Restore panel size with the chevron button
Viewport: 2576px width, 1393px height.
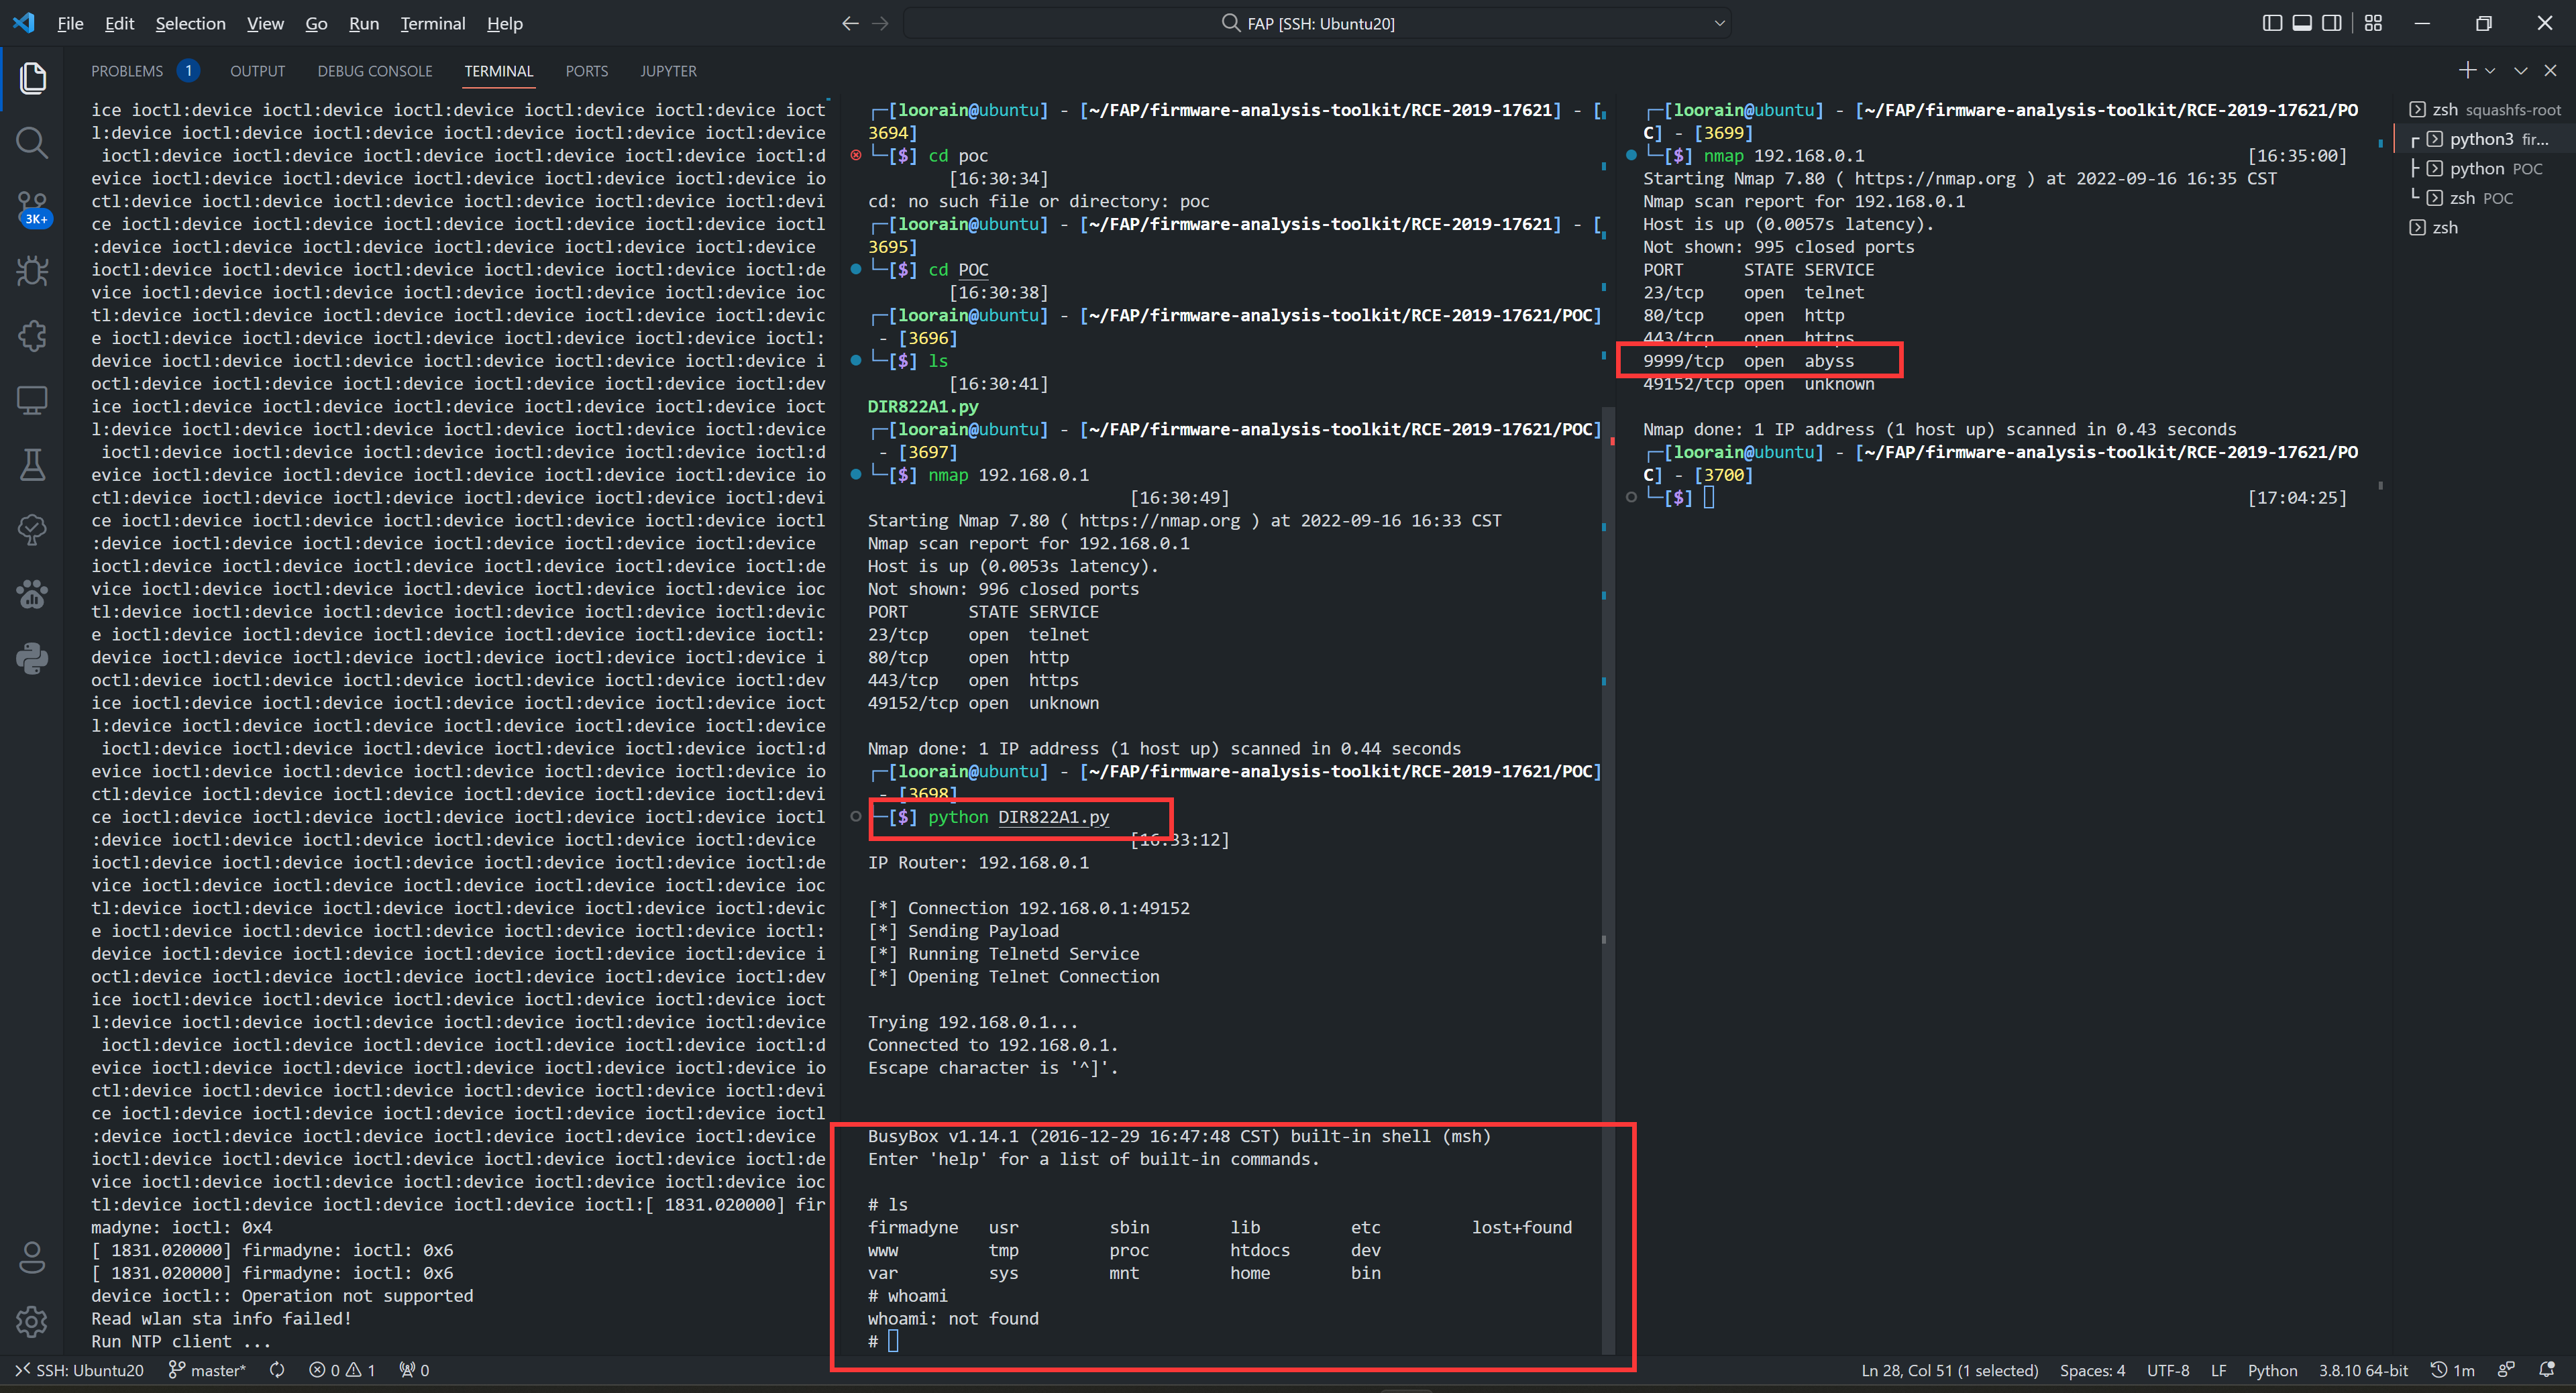coord(2521,70)
